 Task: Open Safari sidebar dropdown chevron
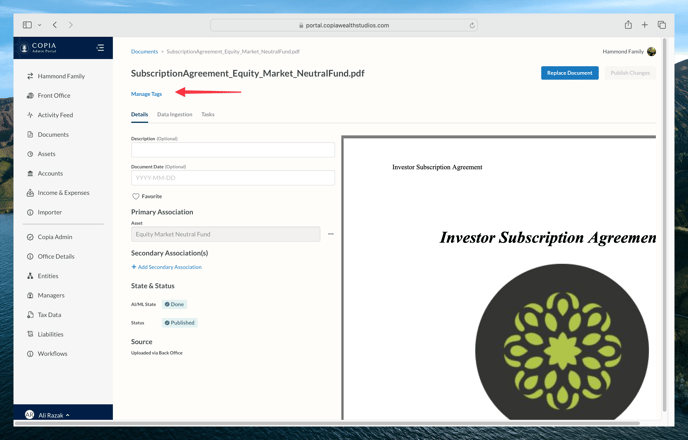tap(39, 25)
